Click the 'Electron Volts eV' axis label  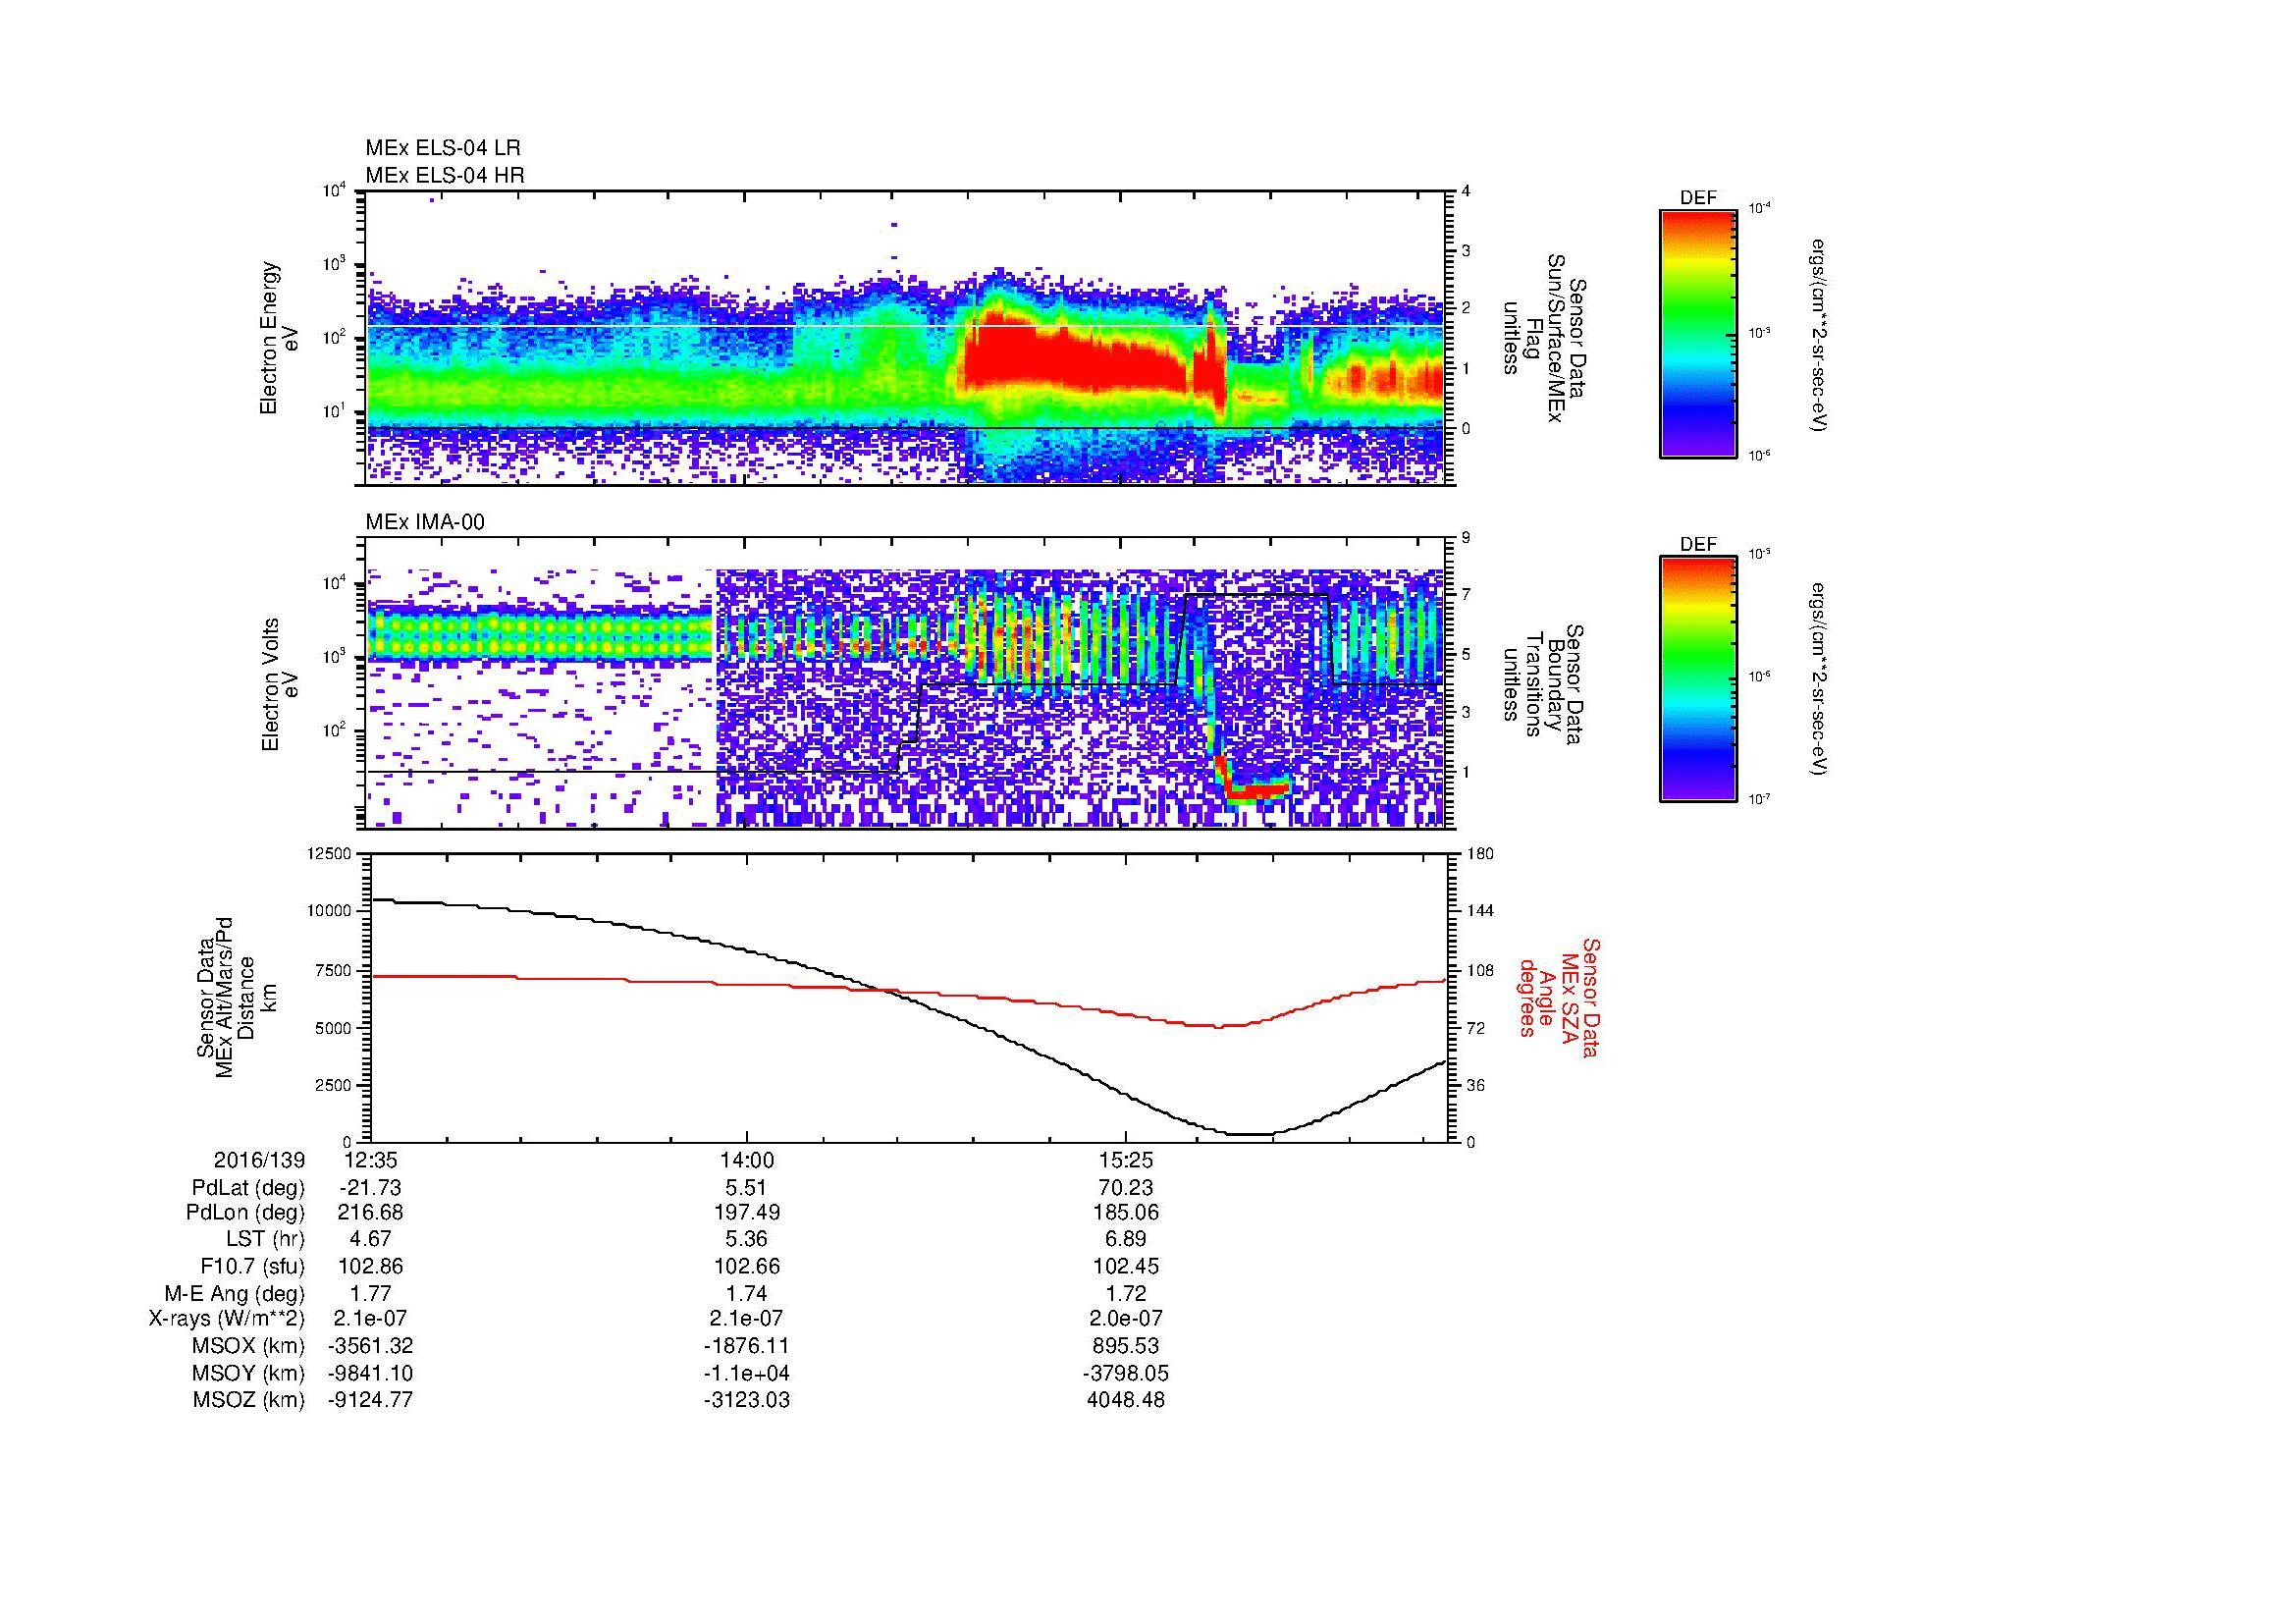click(x=281, y=684)
